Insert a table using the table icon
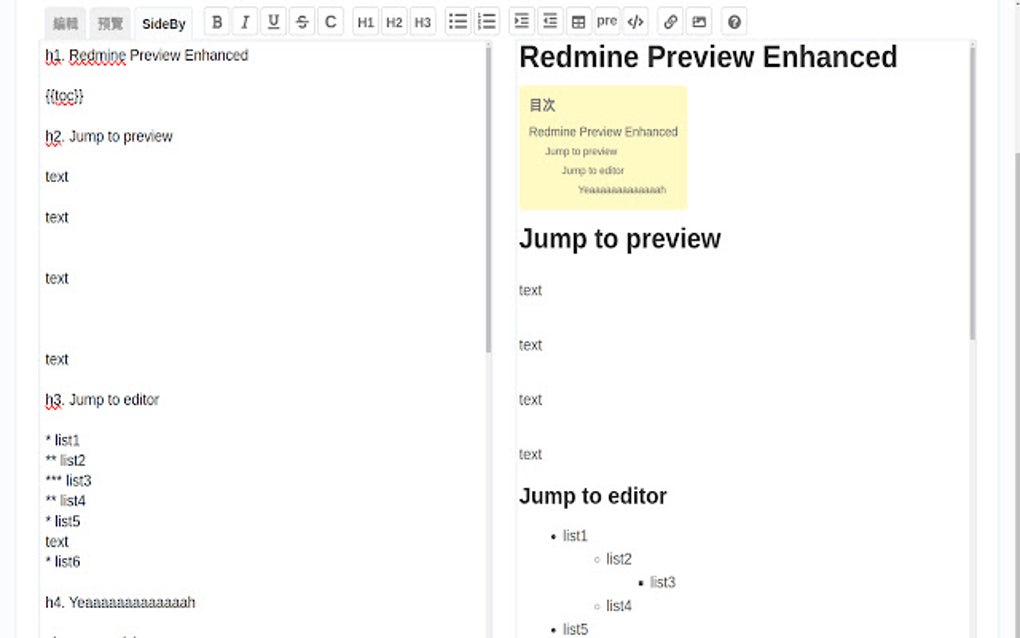 [x=578, y=21]
